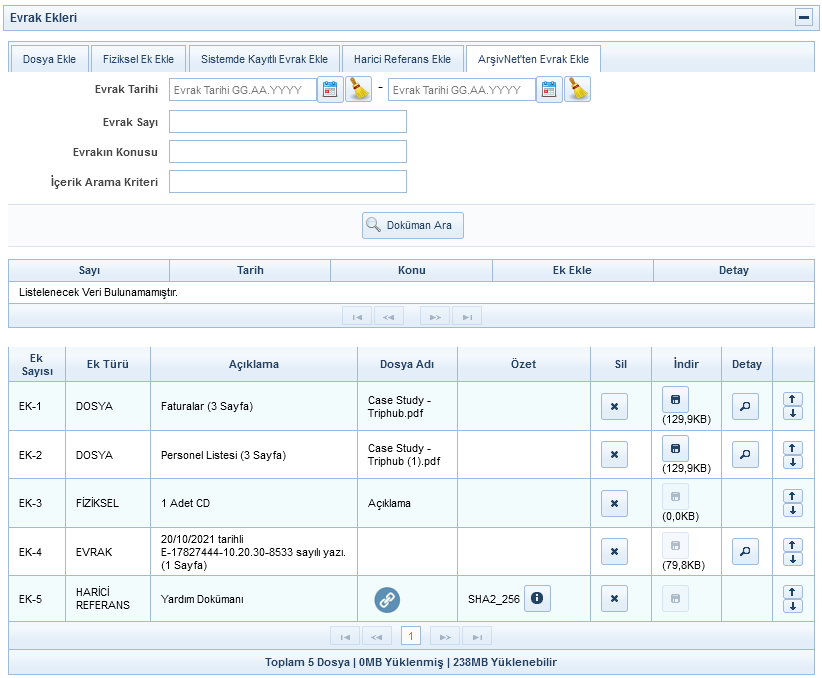Open calendar picker for start Evrak Tarihi
This screenshot has height=678, width=822.
point(330,90)
